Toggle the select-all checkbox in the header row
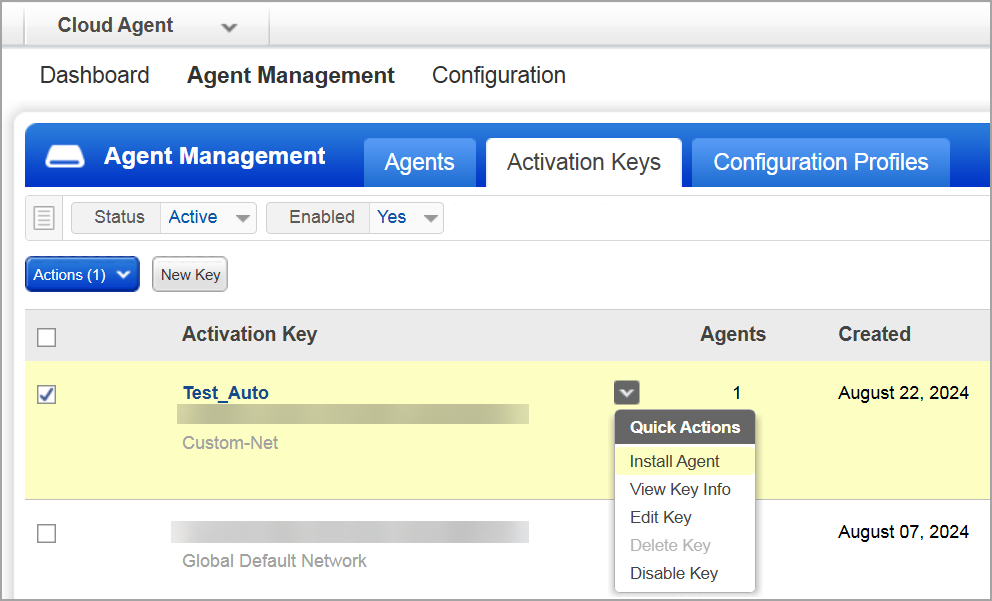Image resolution: width=992 pixels, height=601 pixels. coord(46,337)
